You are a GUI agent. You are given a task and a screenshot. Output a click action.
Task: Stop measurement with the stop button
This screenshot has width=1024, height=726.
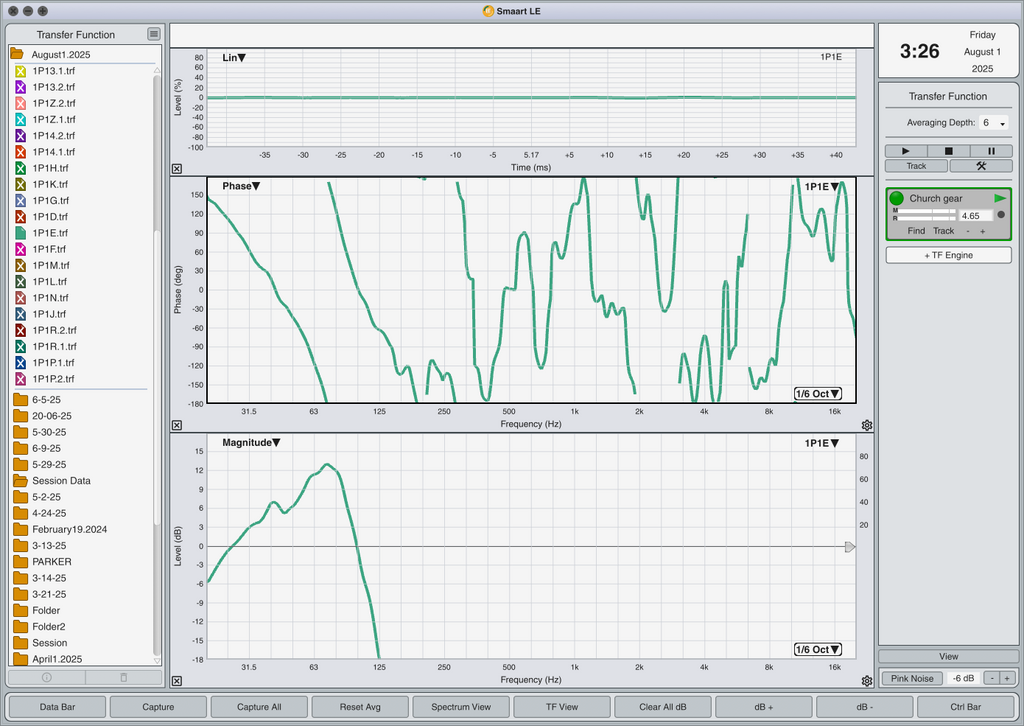pos(948,151)
